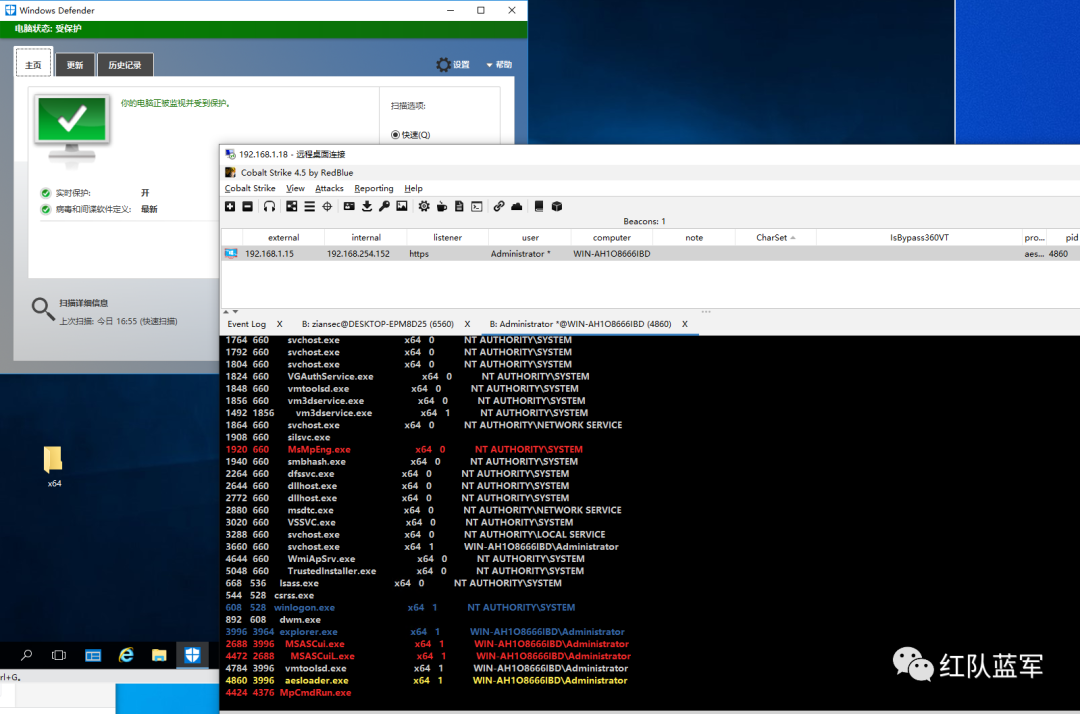Open Cobalt Strike menu
Viewport: 1080px width, 714px height.
click(x=250, y=189)
